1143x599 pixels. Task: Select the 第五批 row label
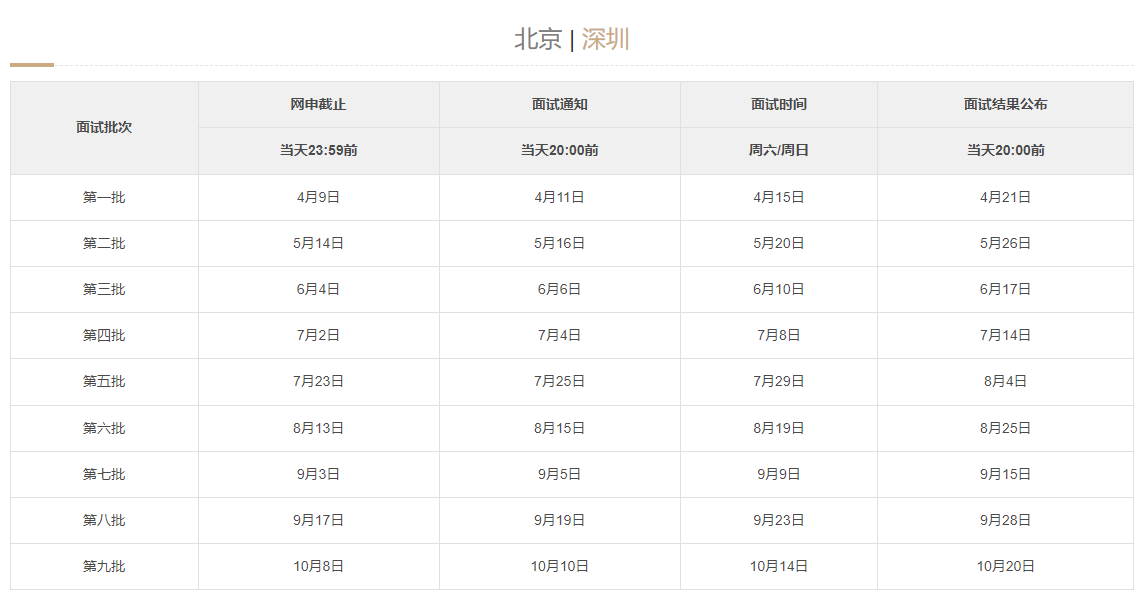click(104, 381)
